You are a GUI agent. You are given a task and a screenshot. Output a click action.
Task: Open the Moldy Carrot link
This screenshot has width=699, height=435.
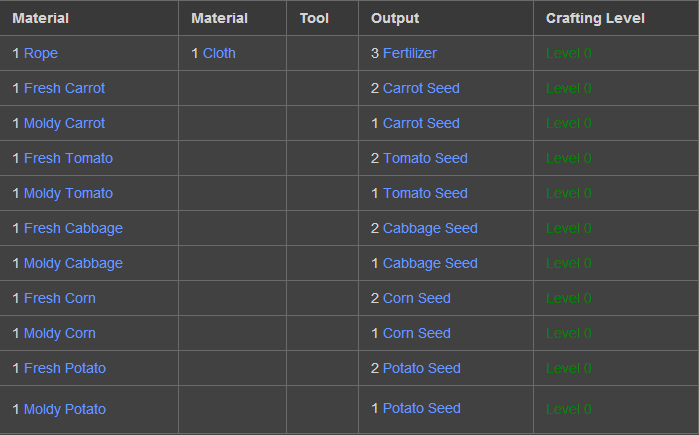coord(64,123)
